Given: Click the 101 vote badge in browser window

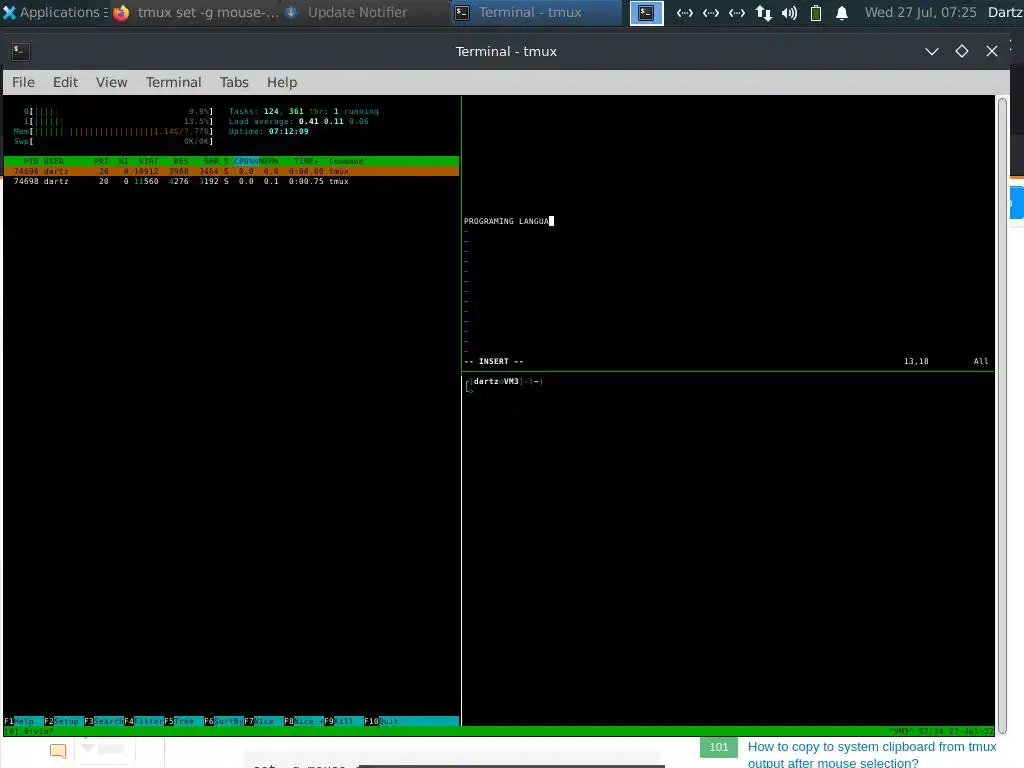Looking at the screenshot, I should [718, 747].
